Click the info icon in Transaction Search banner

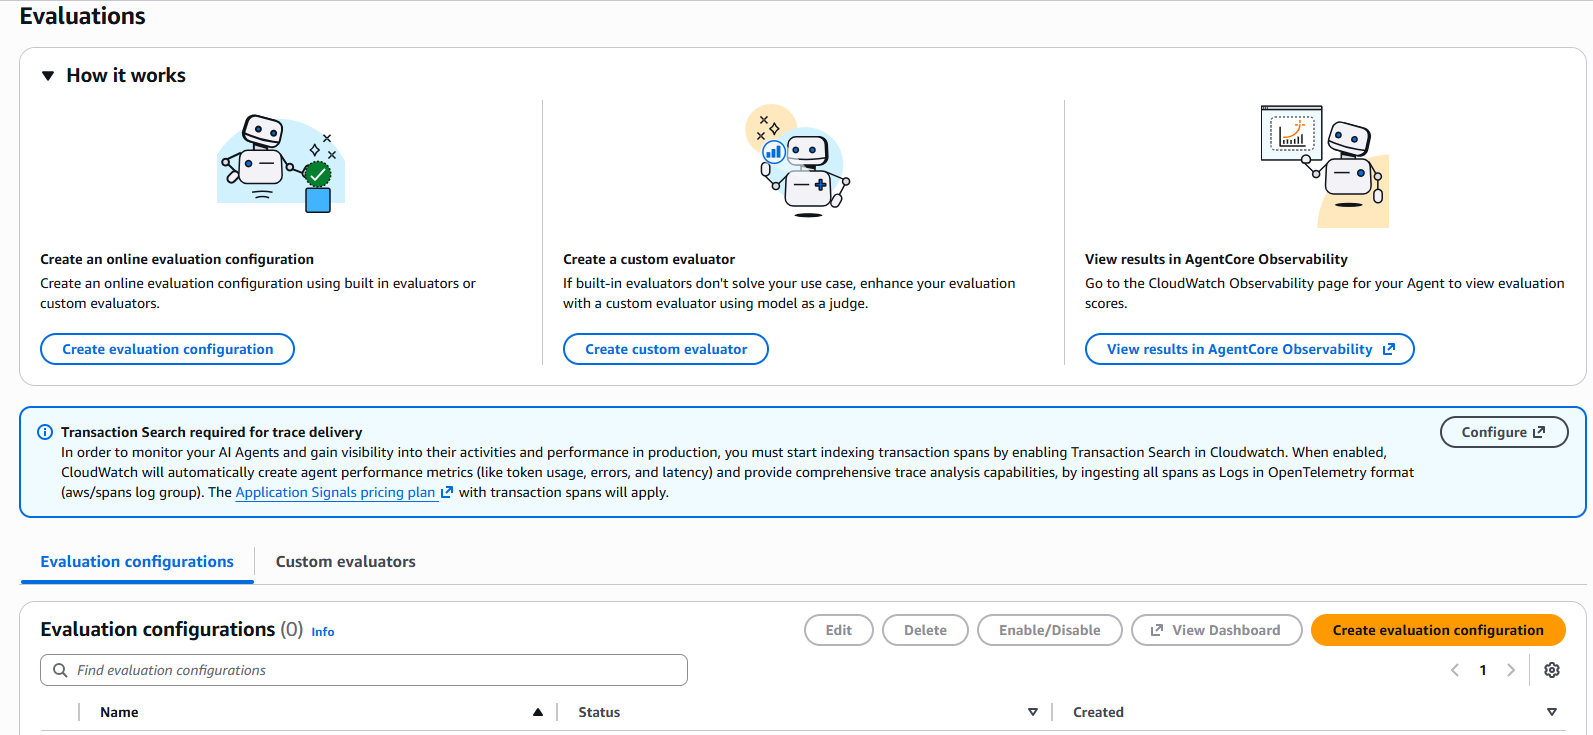coord(45,432)
